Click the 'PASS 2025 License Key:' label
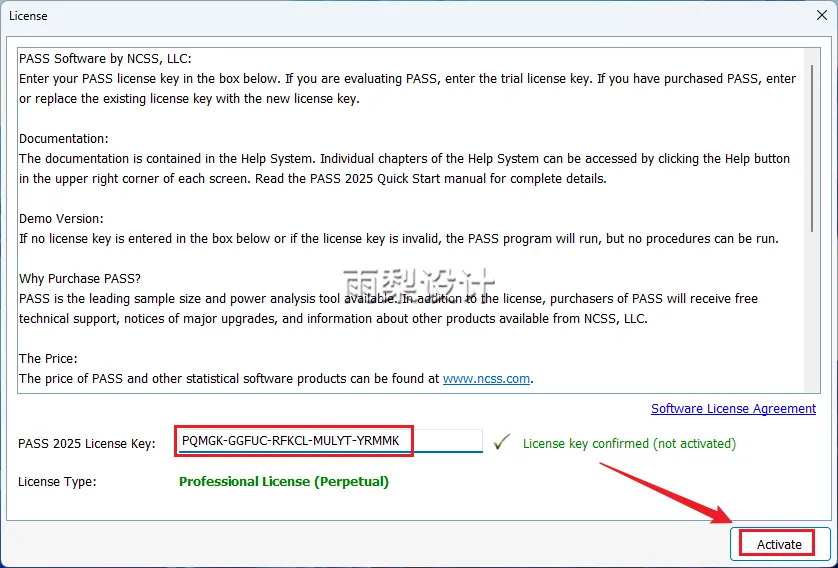 (87, 443)
